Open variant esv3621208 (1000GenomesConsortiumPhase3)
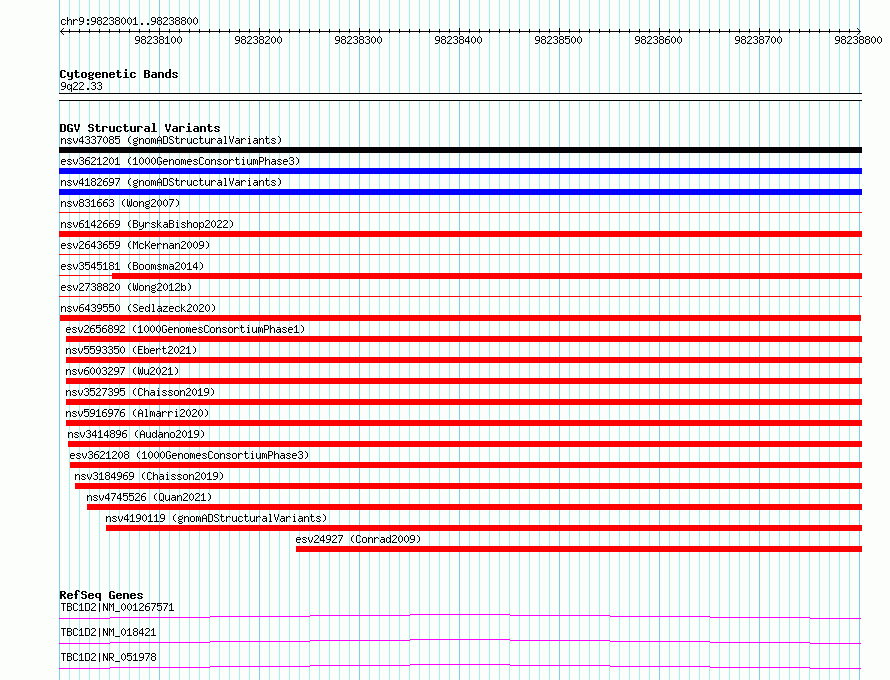Screen dimensions: 890x680 coord(189,455)
